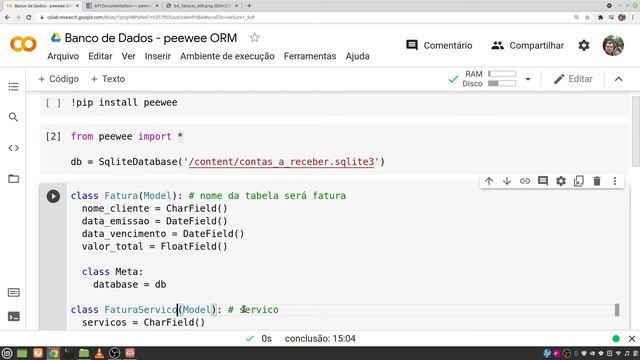Click the Colab CO logo
The height and width of the screenshot is (360, 640).
(x=23, y=44)
